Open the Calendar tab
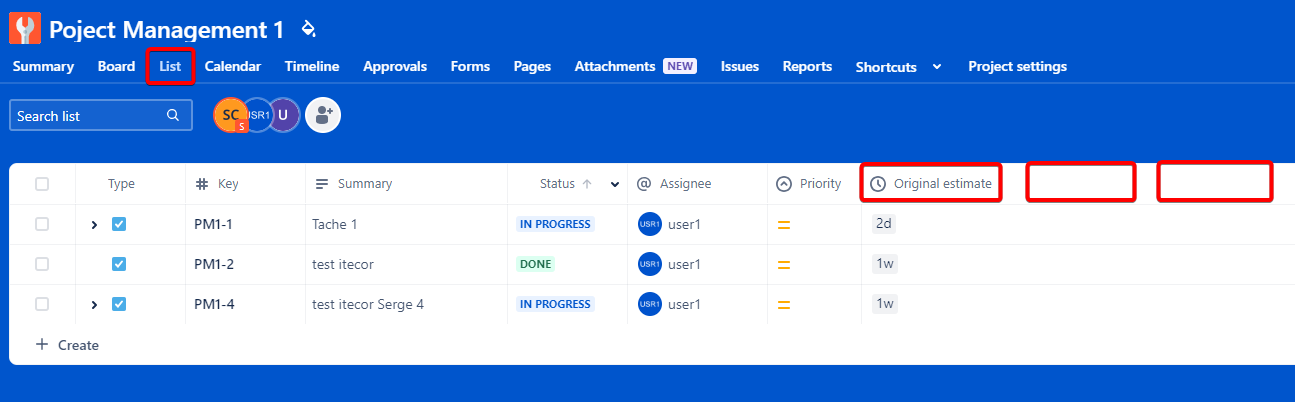 point(233,66)
